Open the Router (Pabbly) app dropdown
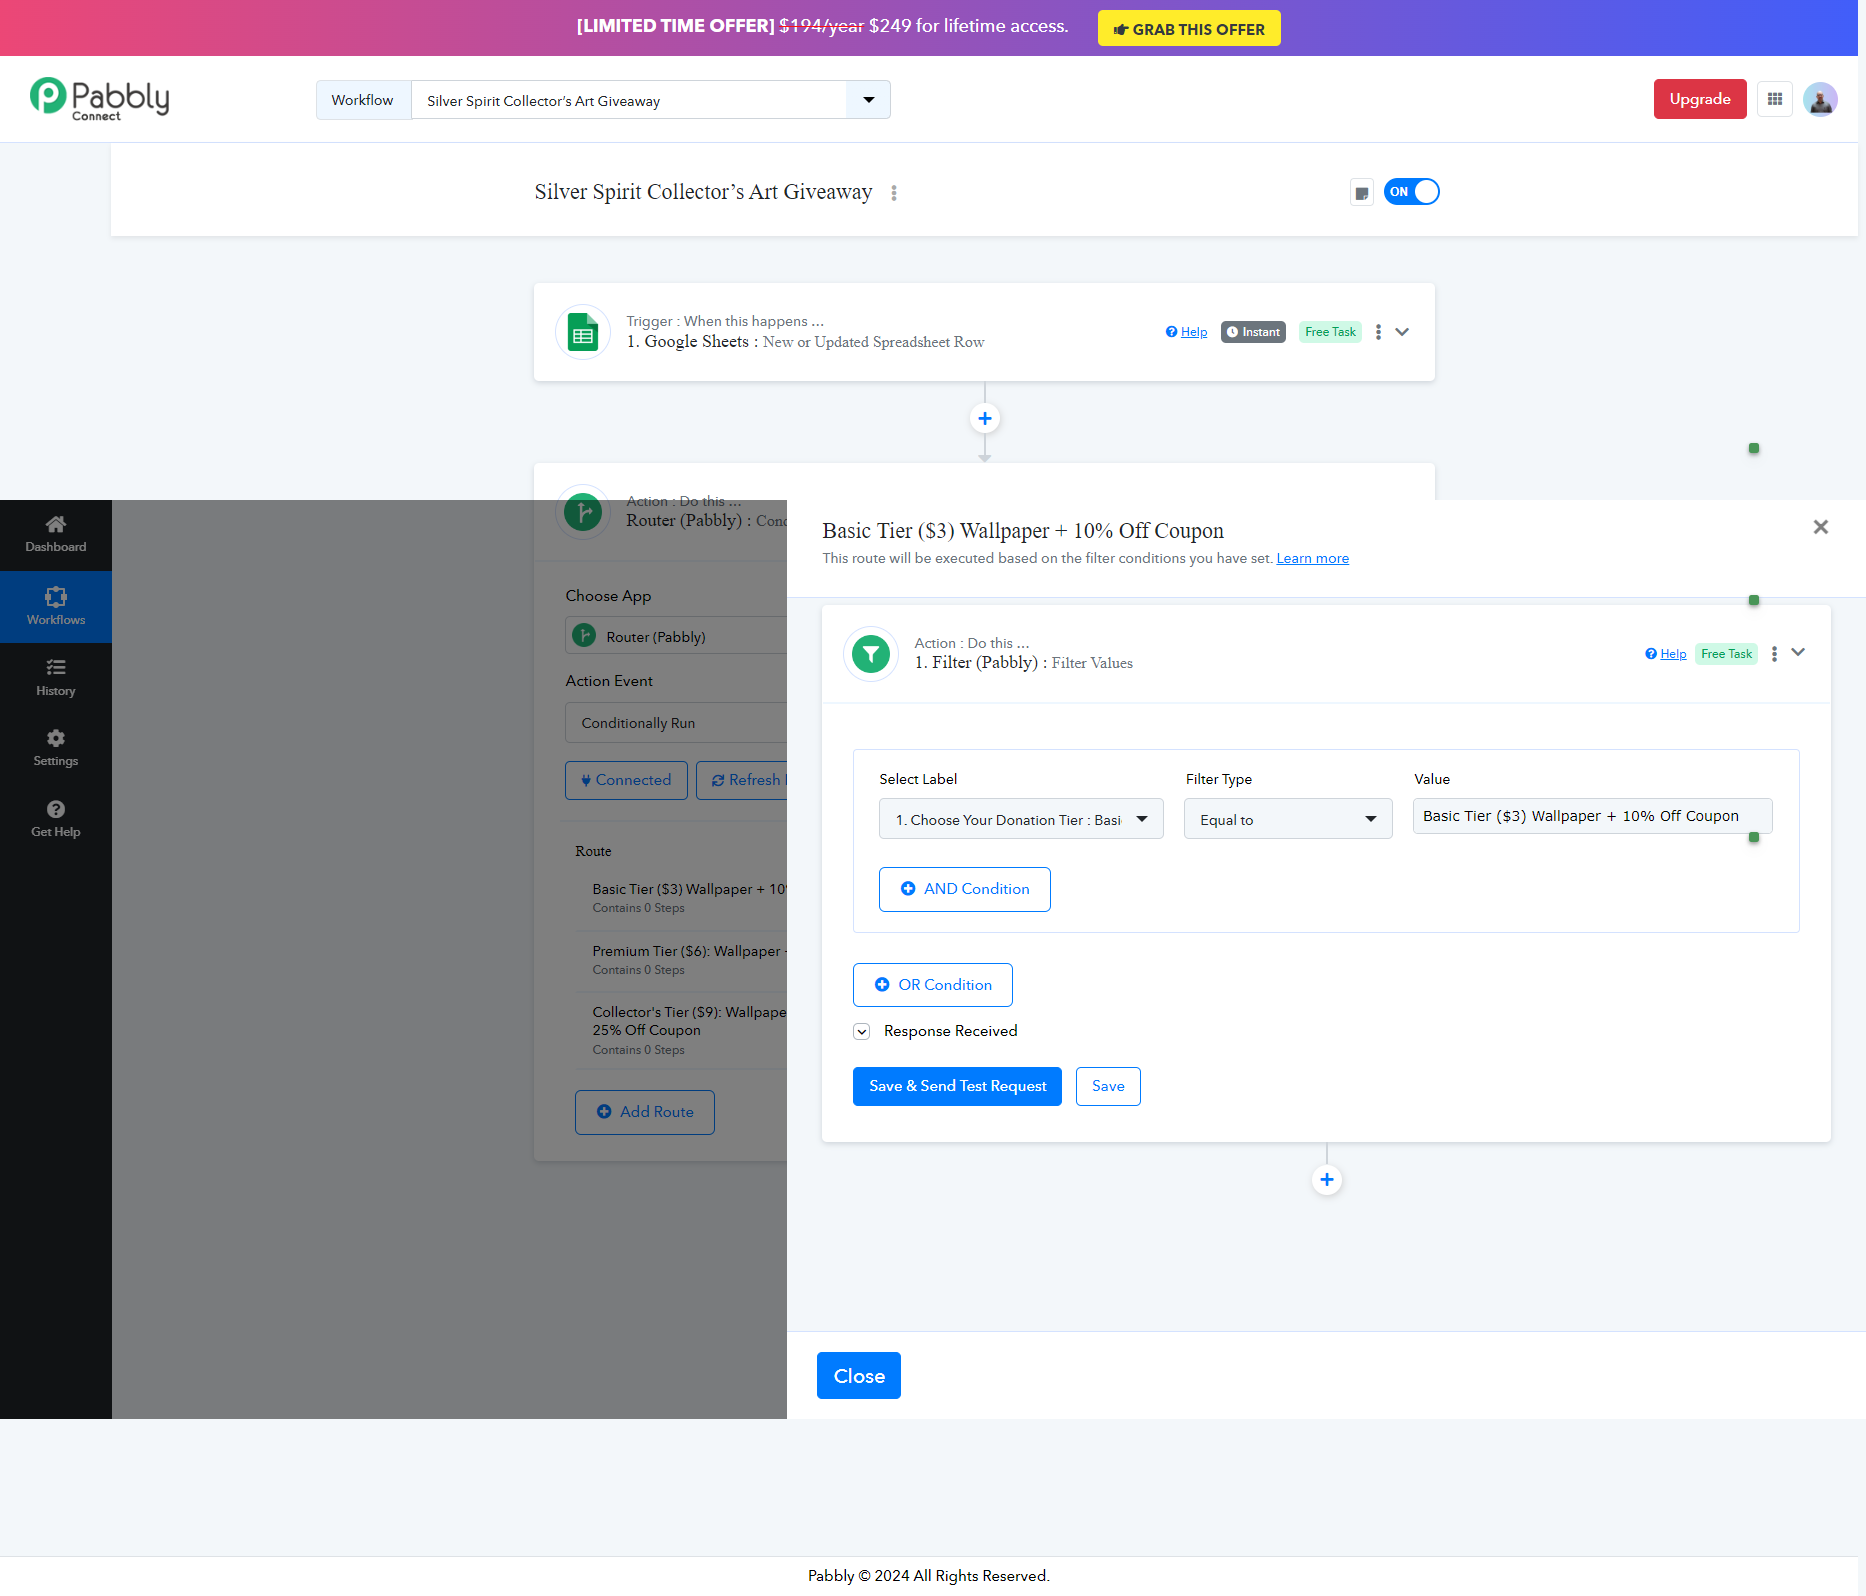 click(676, 637)
